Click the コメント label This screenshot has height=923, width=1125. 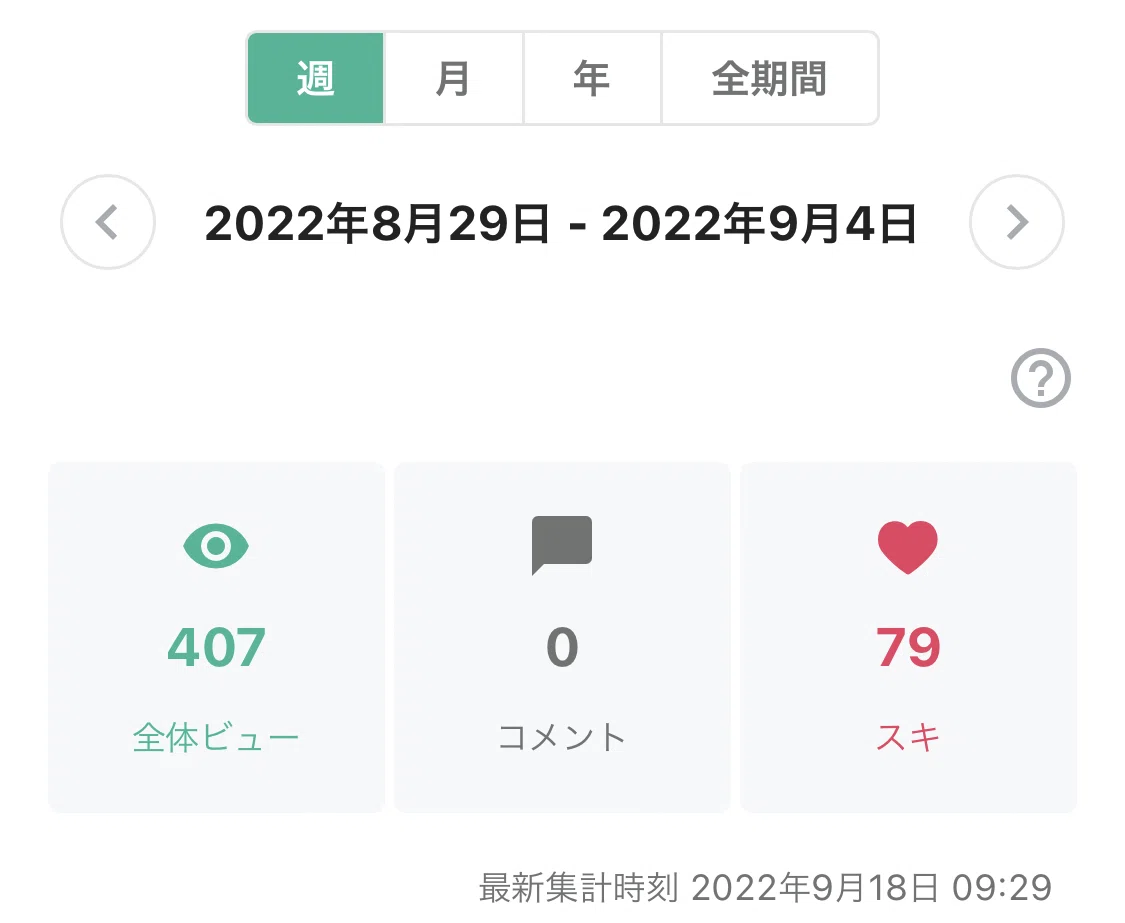click(x=562, y=737)
